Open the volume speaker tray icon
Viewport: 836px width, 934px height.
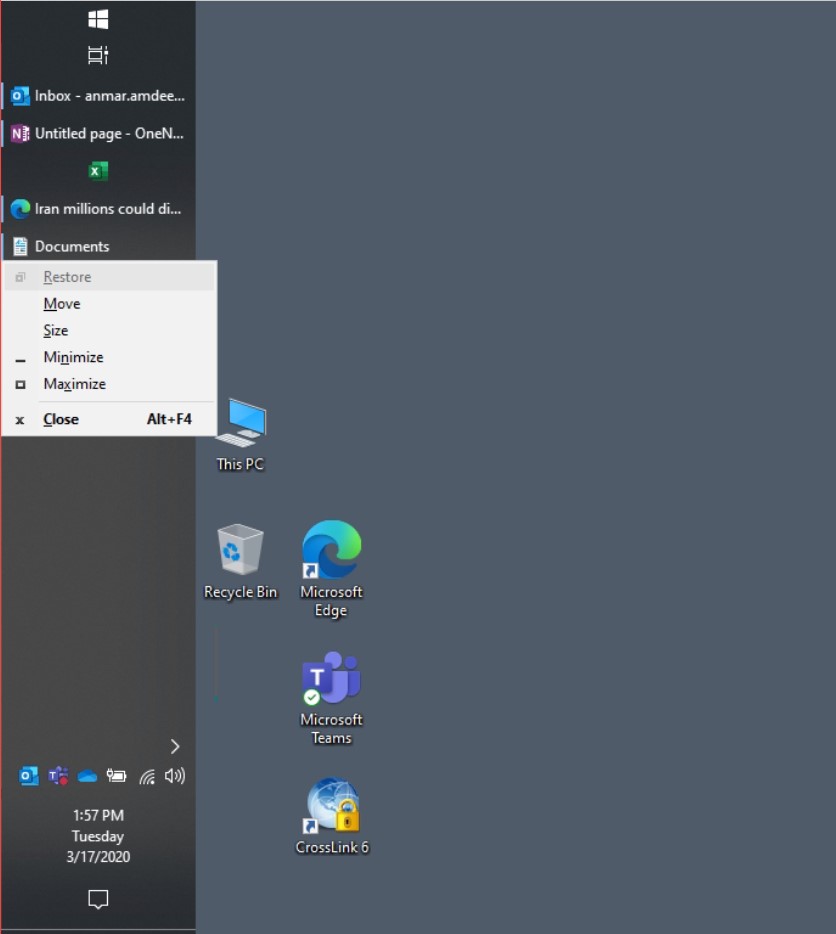click(175, 776)
